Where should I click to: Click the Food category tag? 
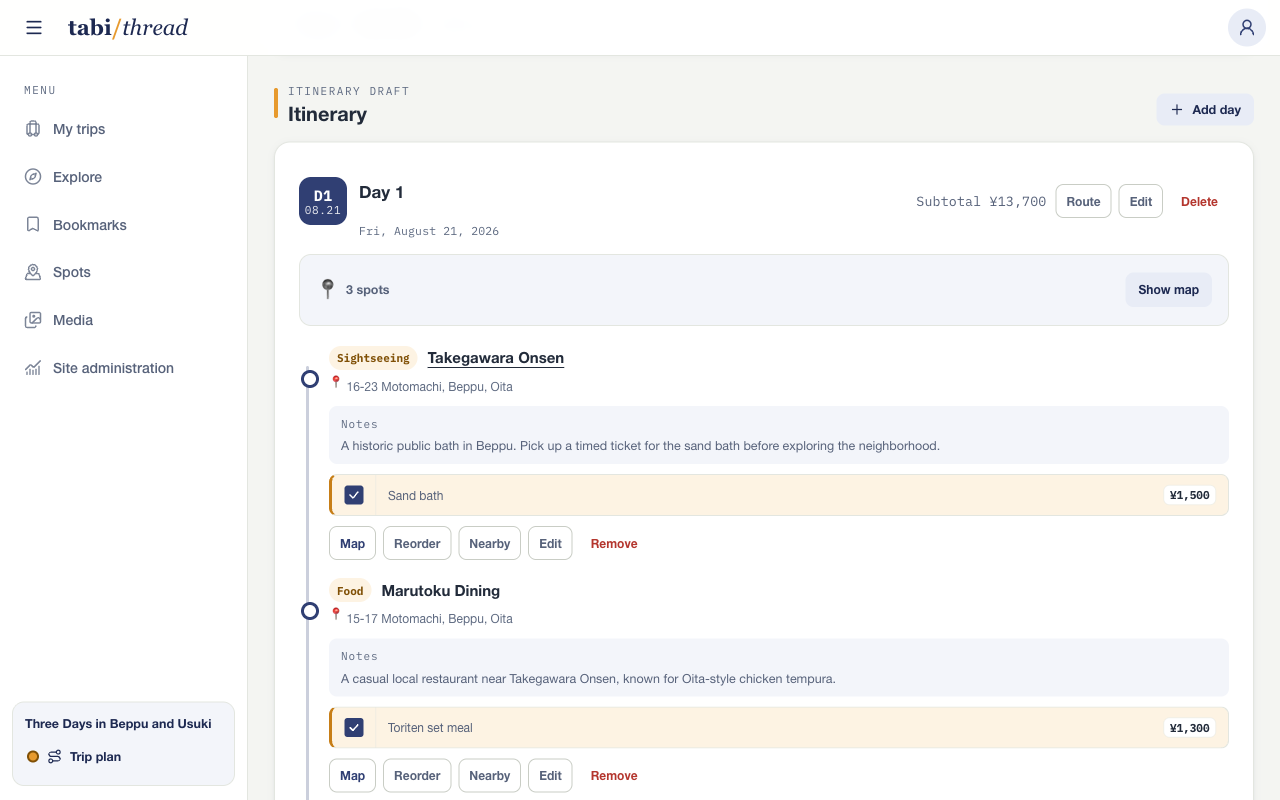(x=350, y=590)
